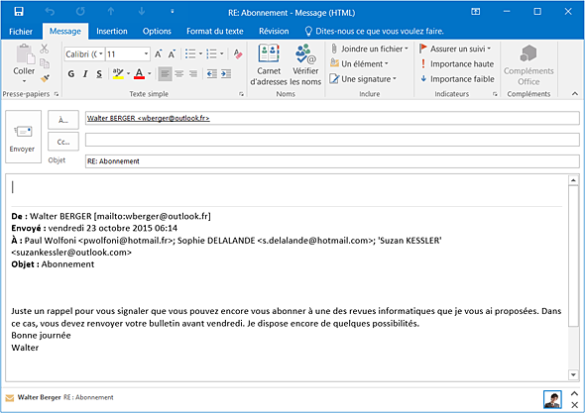Screen dimensions: 585x413
Task: Apply yellow text highlight color
Action: tap(118, 73)
